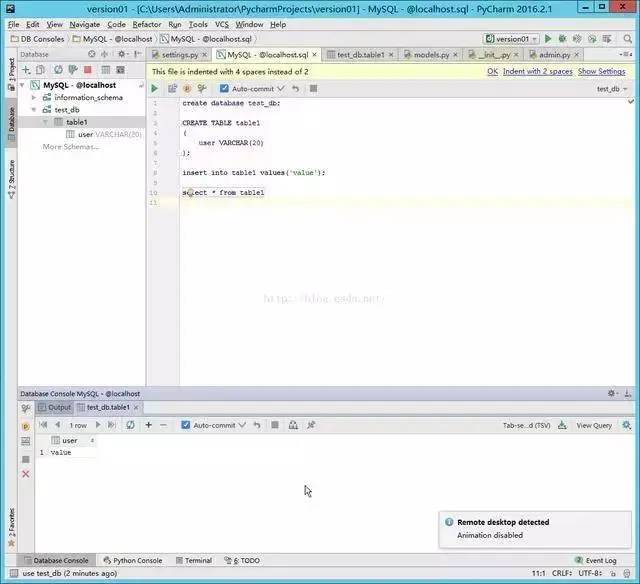Click Show Settings link
Screen dimensions: 640x584
[x=602, y=71]
